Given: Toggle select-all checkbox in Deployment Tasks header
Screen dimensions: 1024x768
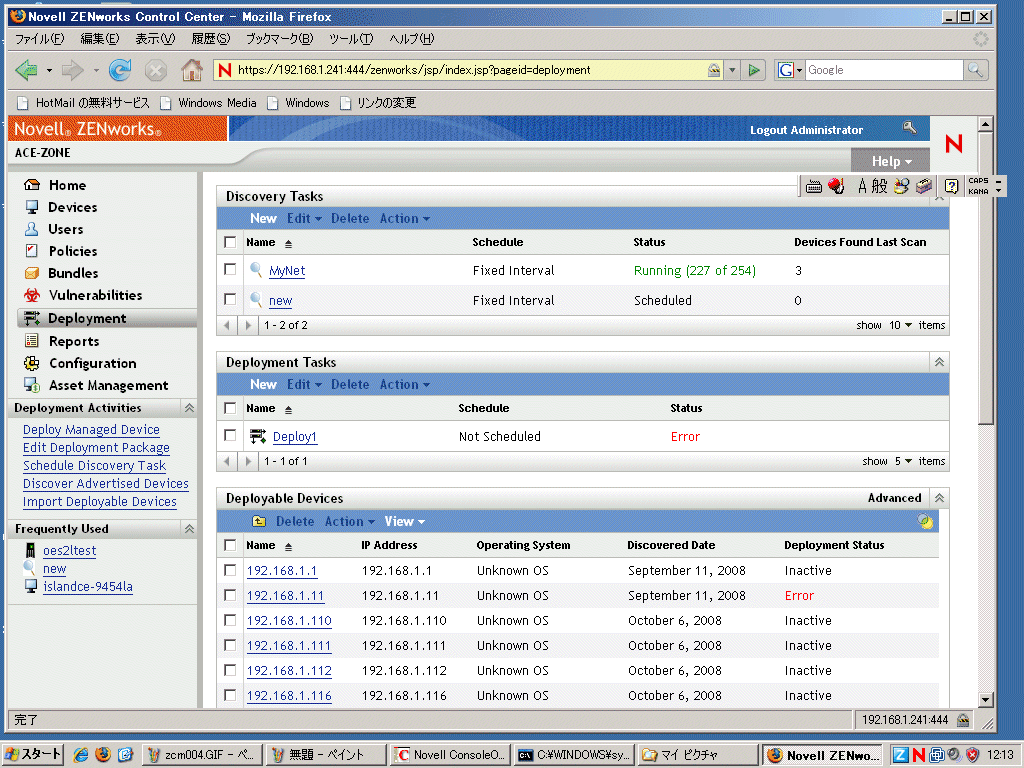Looking at the screenshot, I should click(230, 408).
